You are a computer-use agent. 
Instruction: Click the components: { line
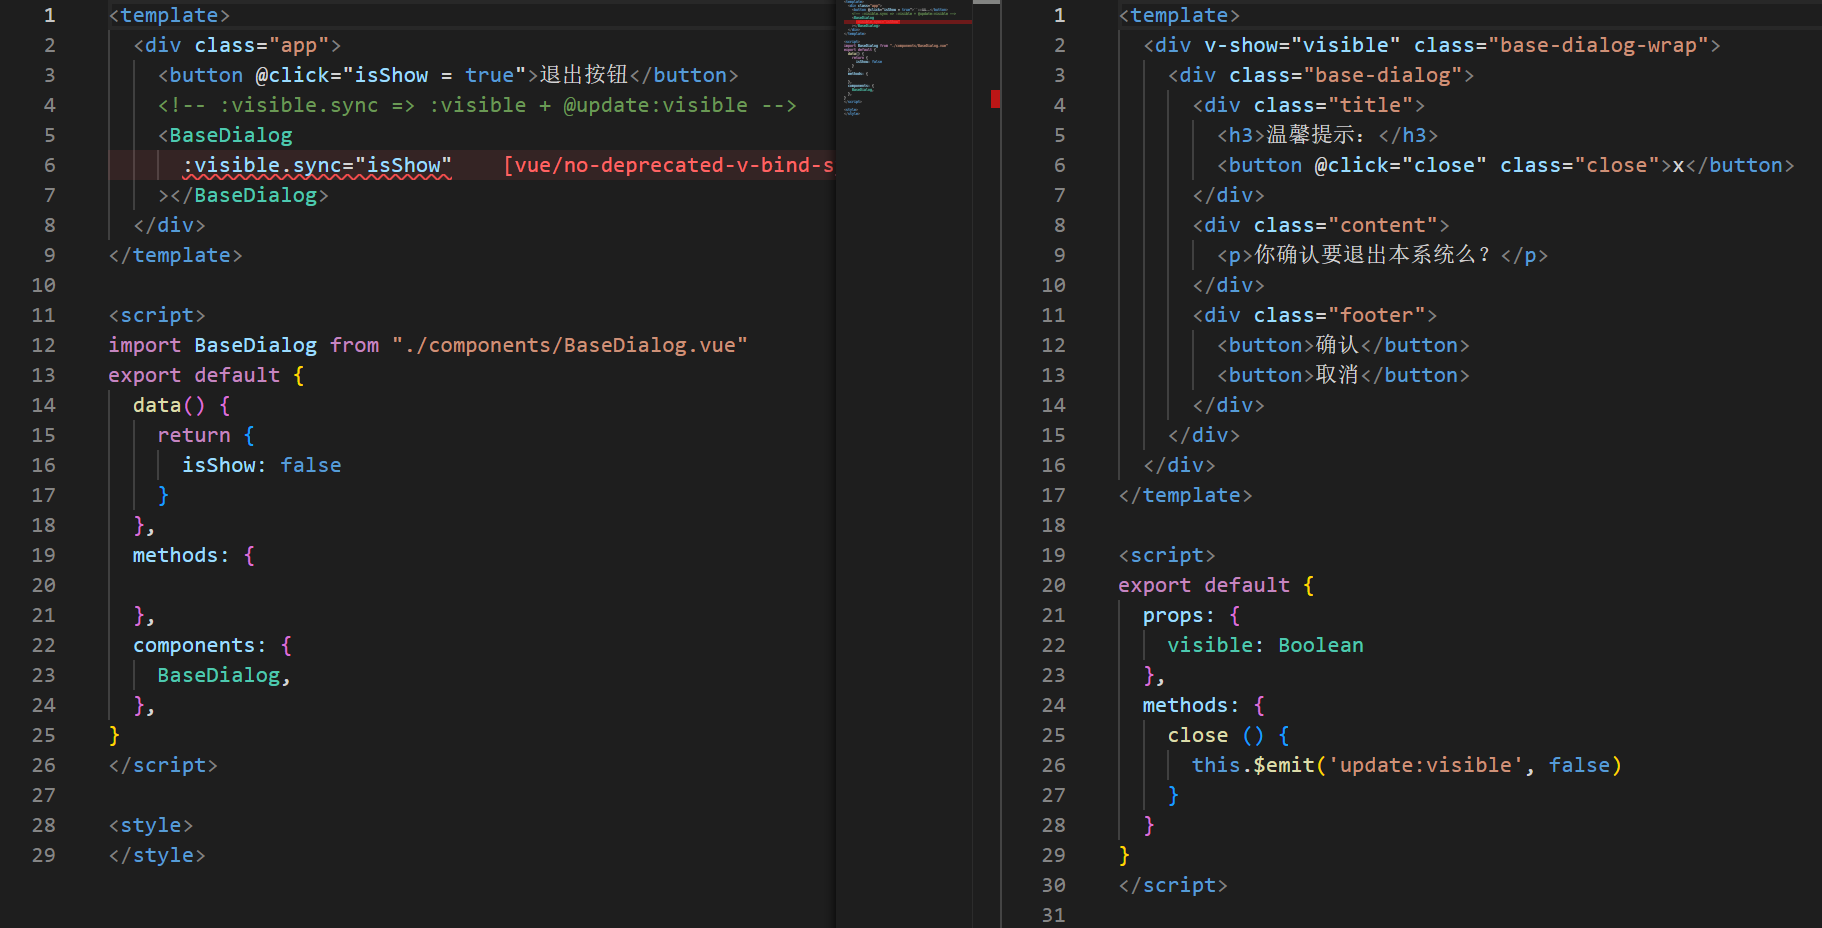(x=213, y=645)
